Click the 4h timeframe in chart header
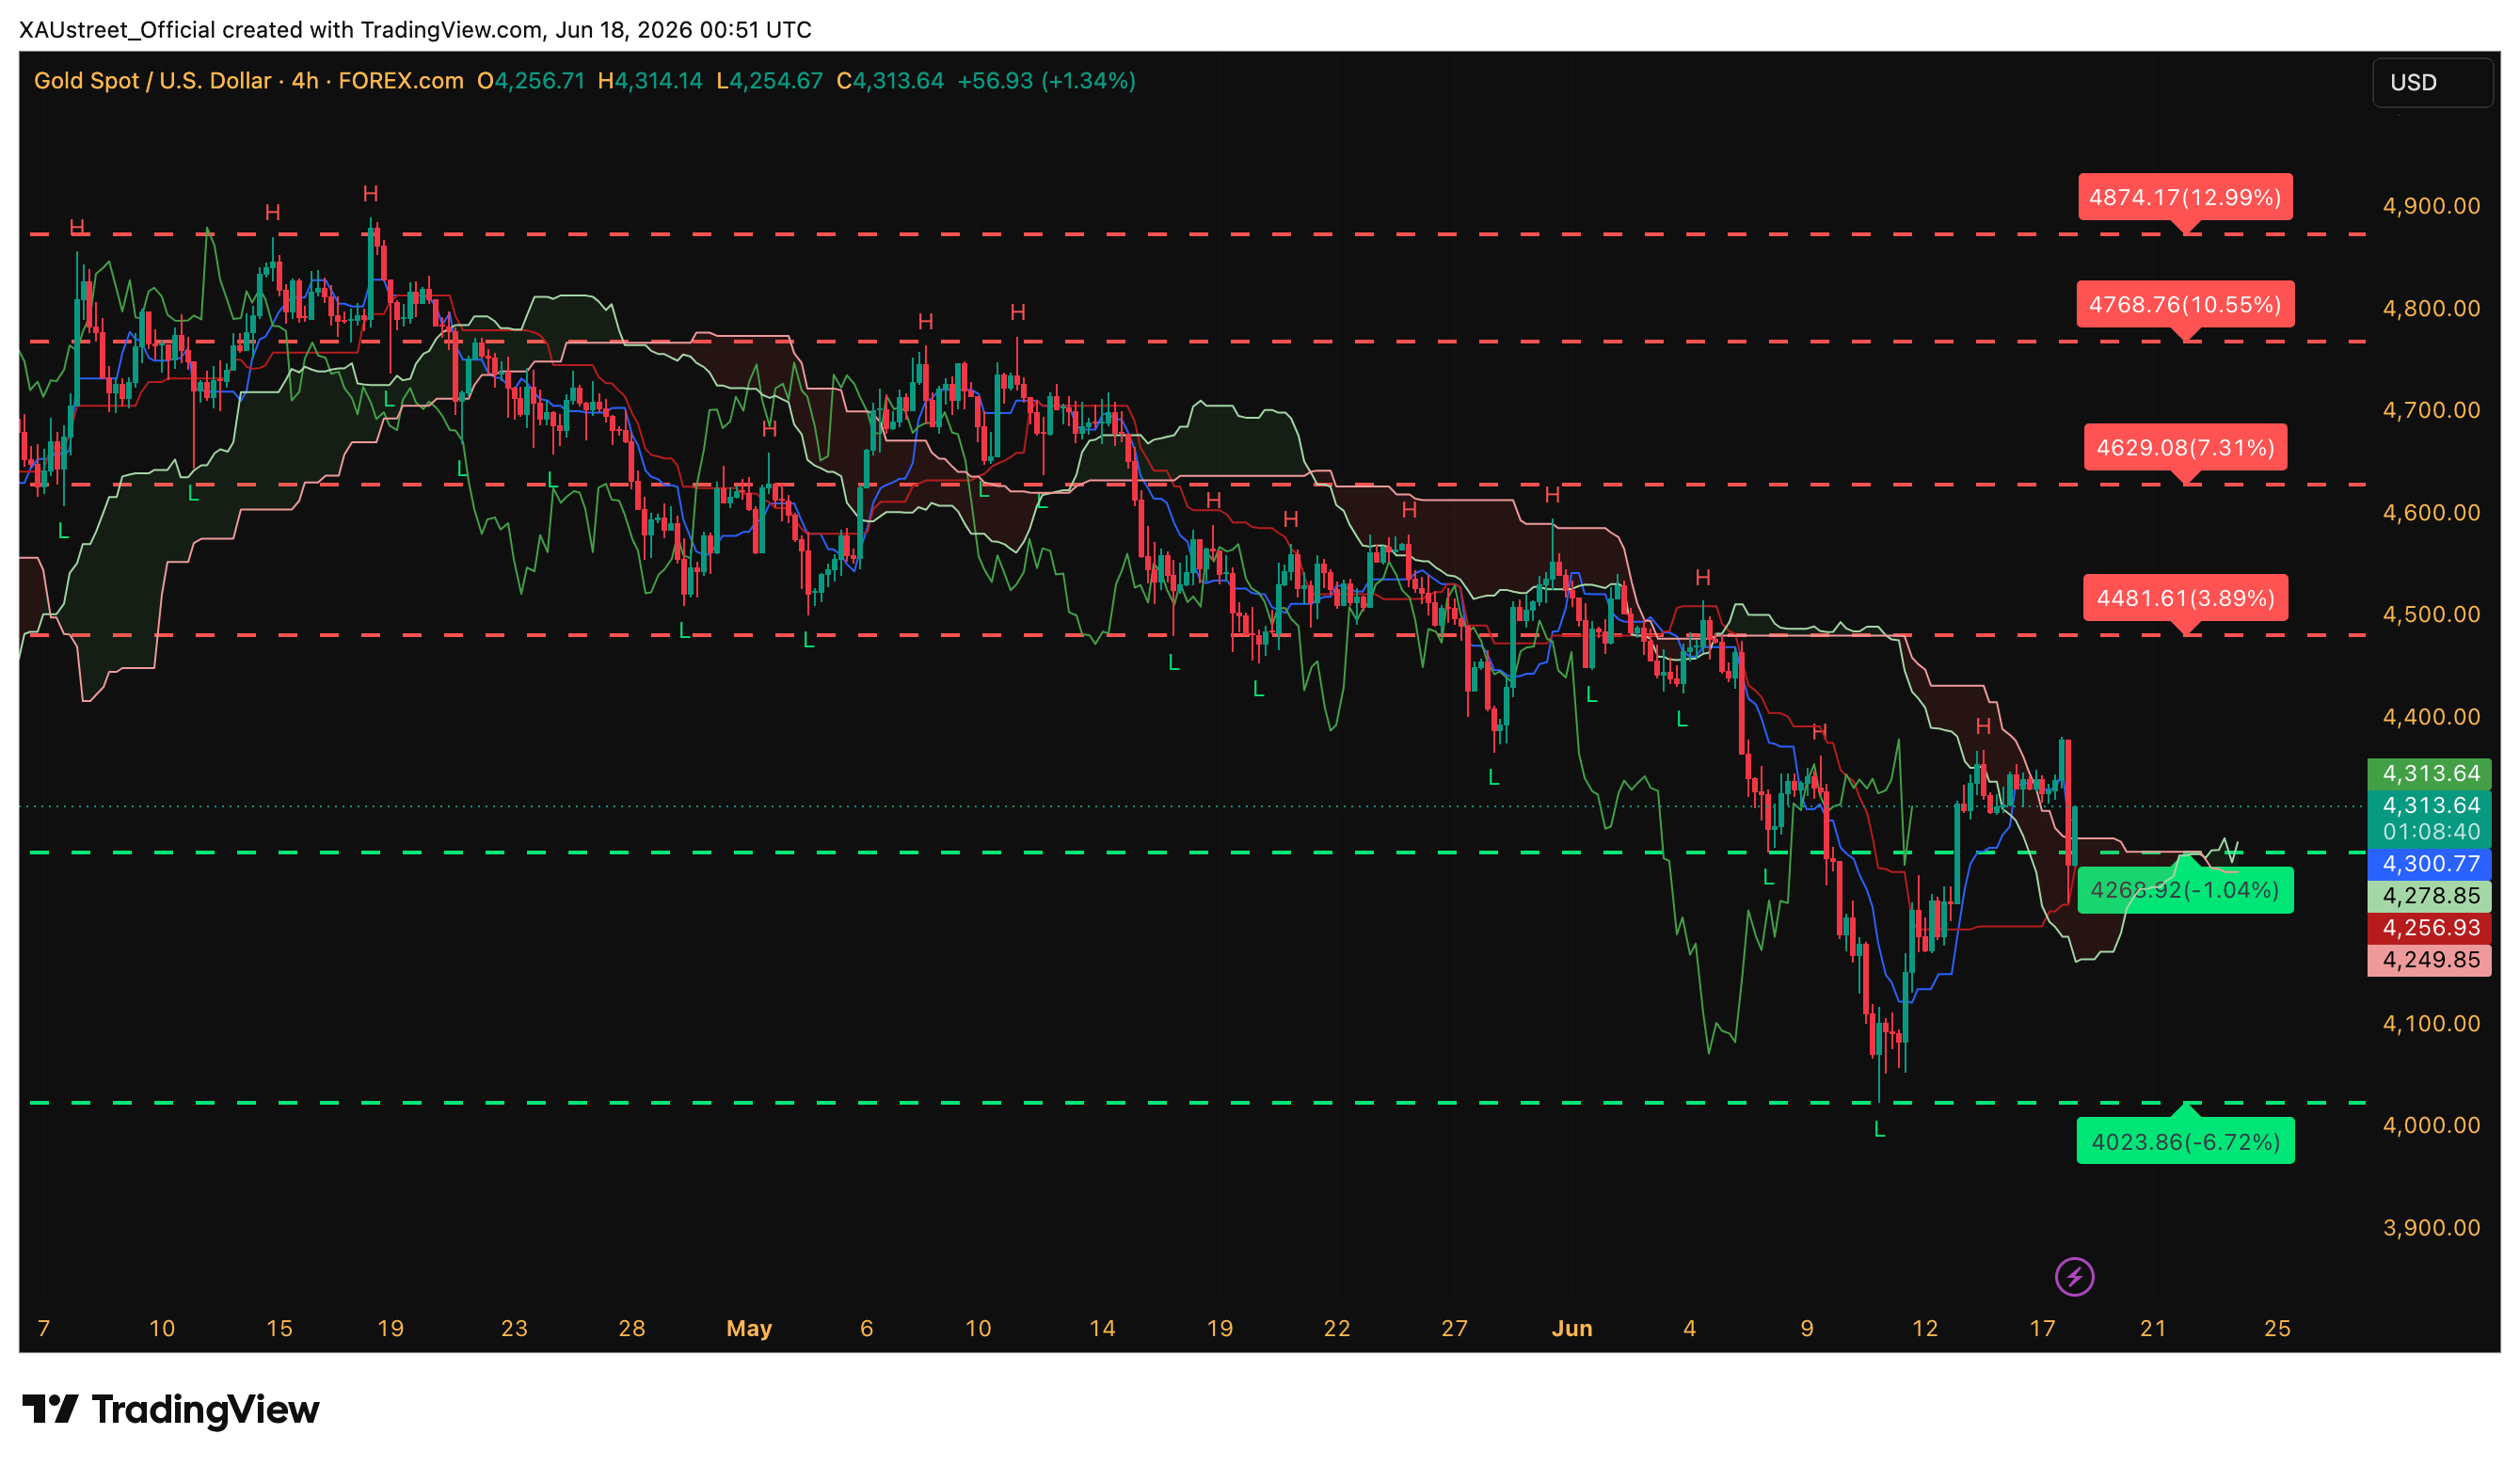 pyautogui.click(x=304, y=81)
